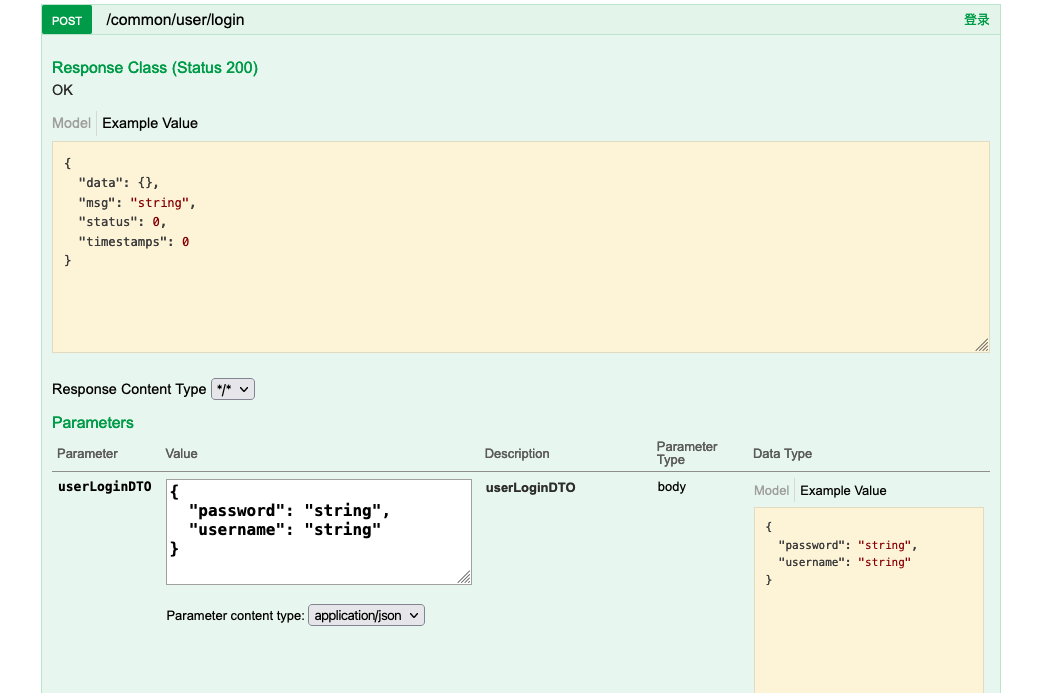
Task: Collapse the /common/user/login endpoint path
Action: [175, 20]
